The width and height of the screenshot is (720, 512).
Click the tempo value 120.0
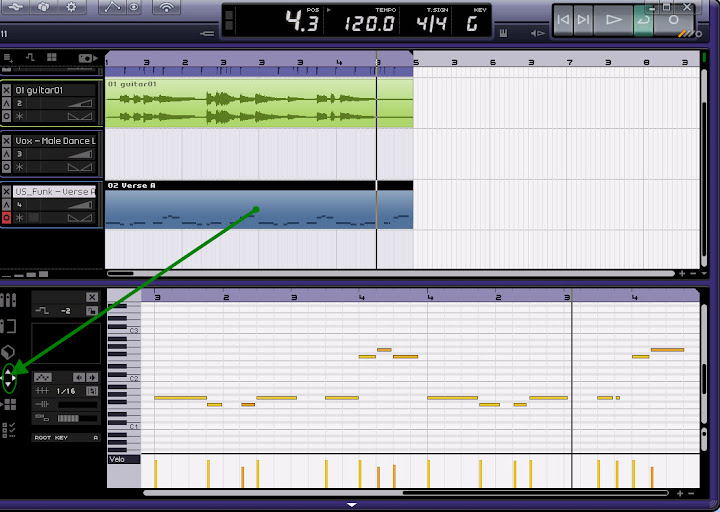[x=370, y=21]
